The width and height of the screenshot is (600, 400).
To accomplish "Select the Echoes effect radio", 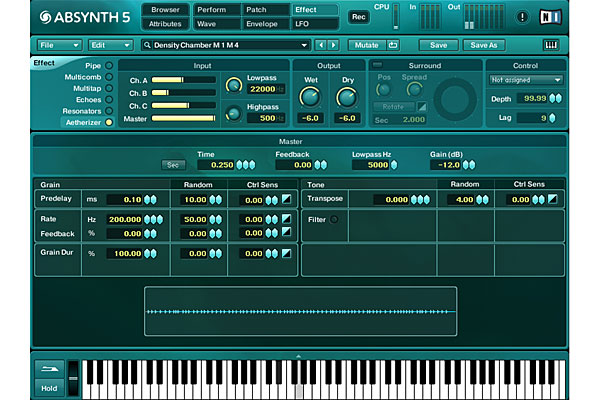I will pyautogui.click(x=109, y=100).
